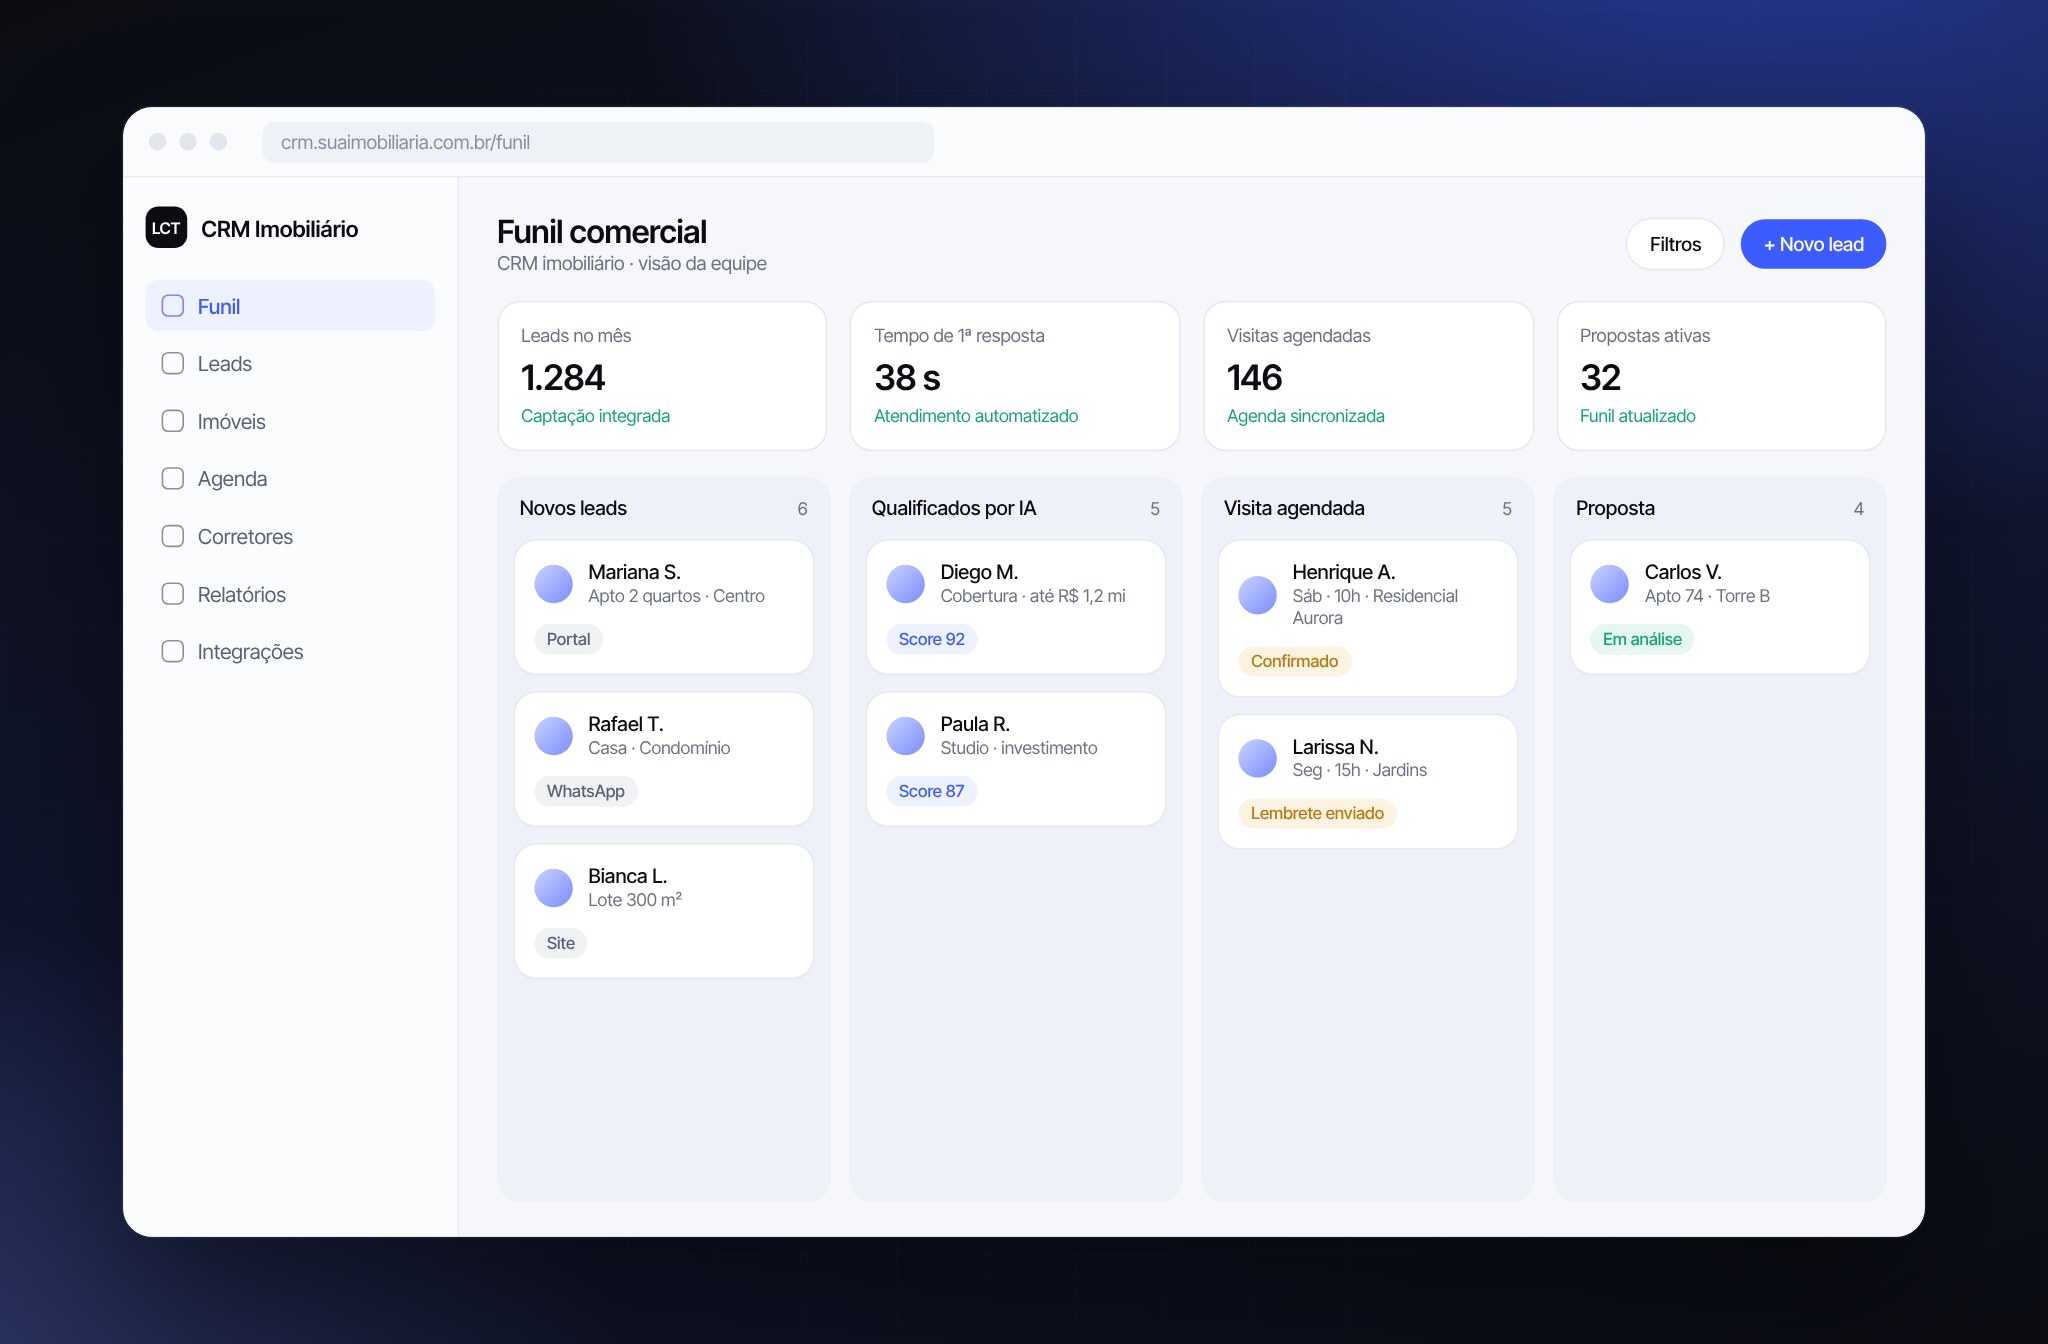Click Agenda sincronizada text
Image resolution: width=2048 pixels, height=1344 pixels.
pyautogui.click(x=1305, y=416)
